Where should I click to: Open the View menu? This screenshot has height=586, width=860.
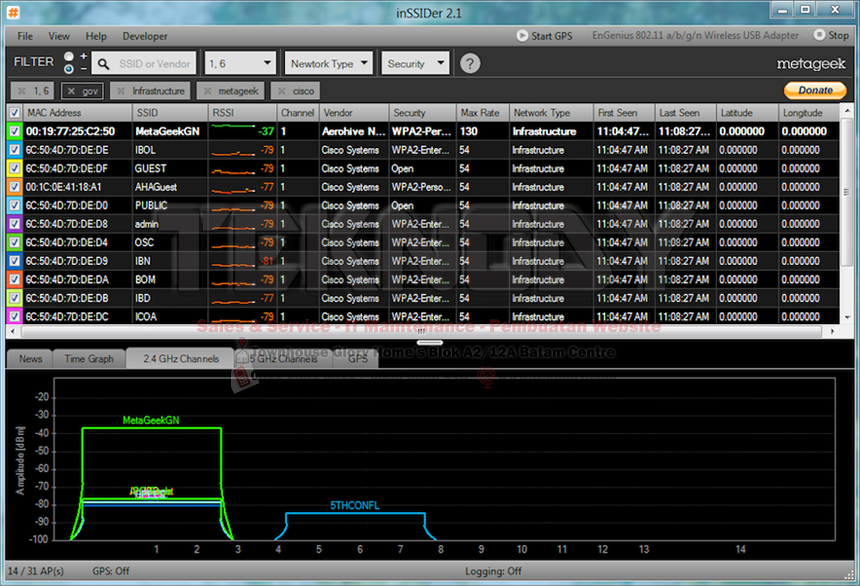coord(59,36)
